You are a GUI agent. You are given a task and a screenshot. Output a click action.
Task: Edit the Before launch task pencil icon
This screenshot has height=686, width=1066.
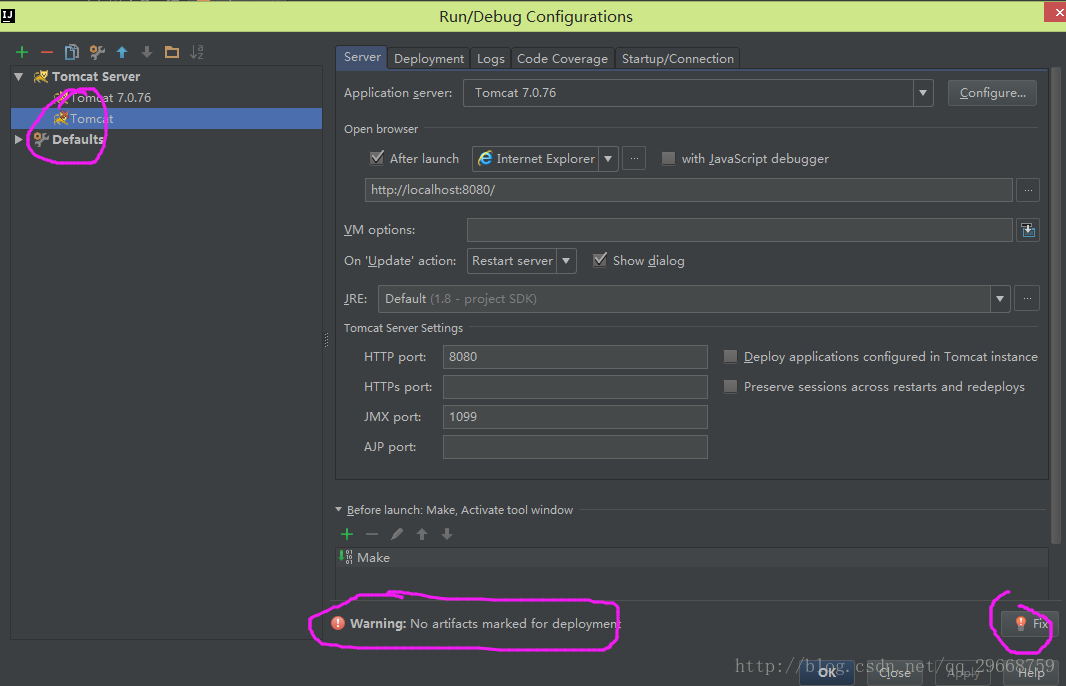(x=397, y=534)
